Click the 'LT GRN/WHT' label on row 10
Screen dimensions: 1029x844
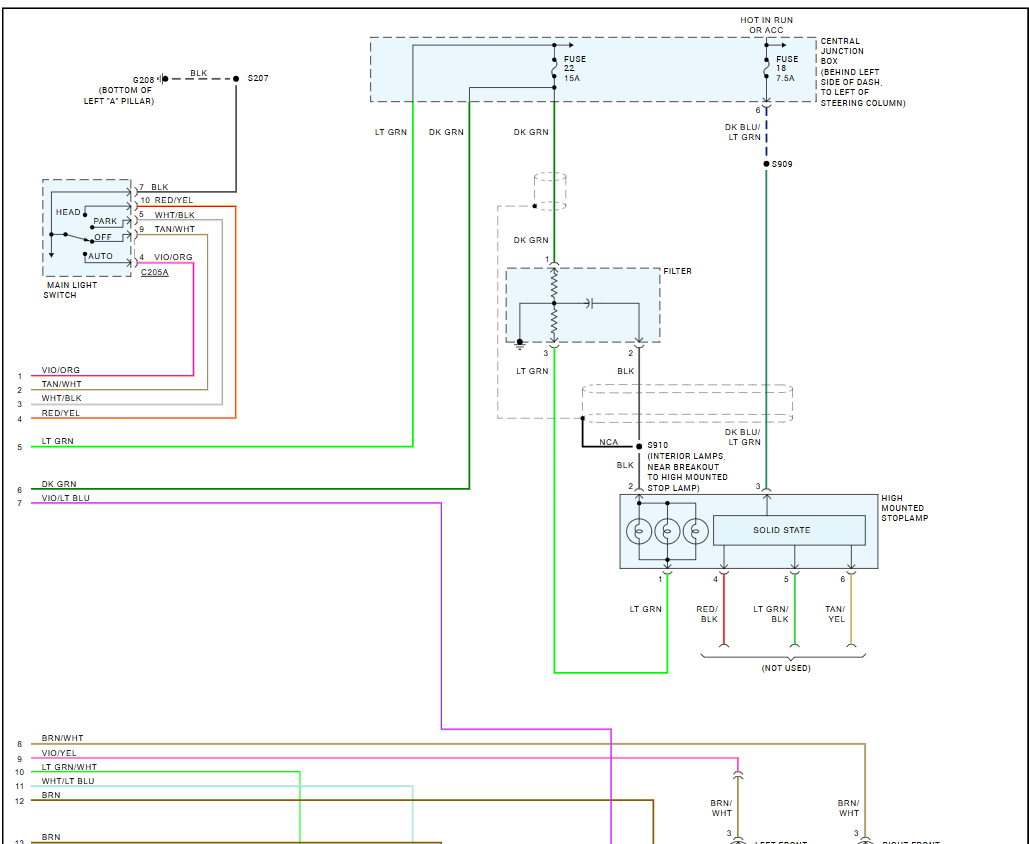click(x=69, y=767)
